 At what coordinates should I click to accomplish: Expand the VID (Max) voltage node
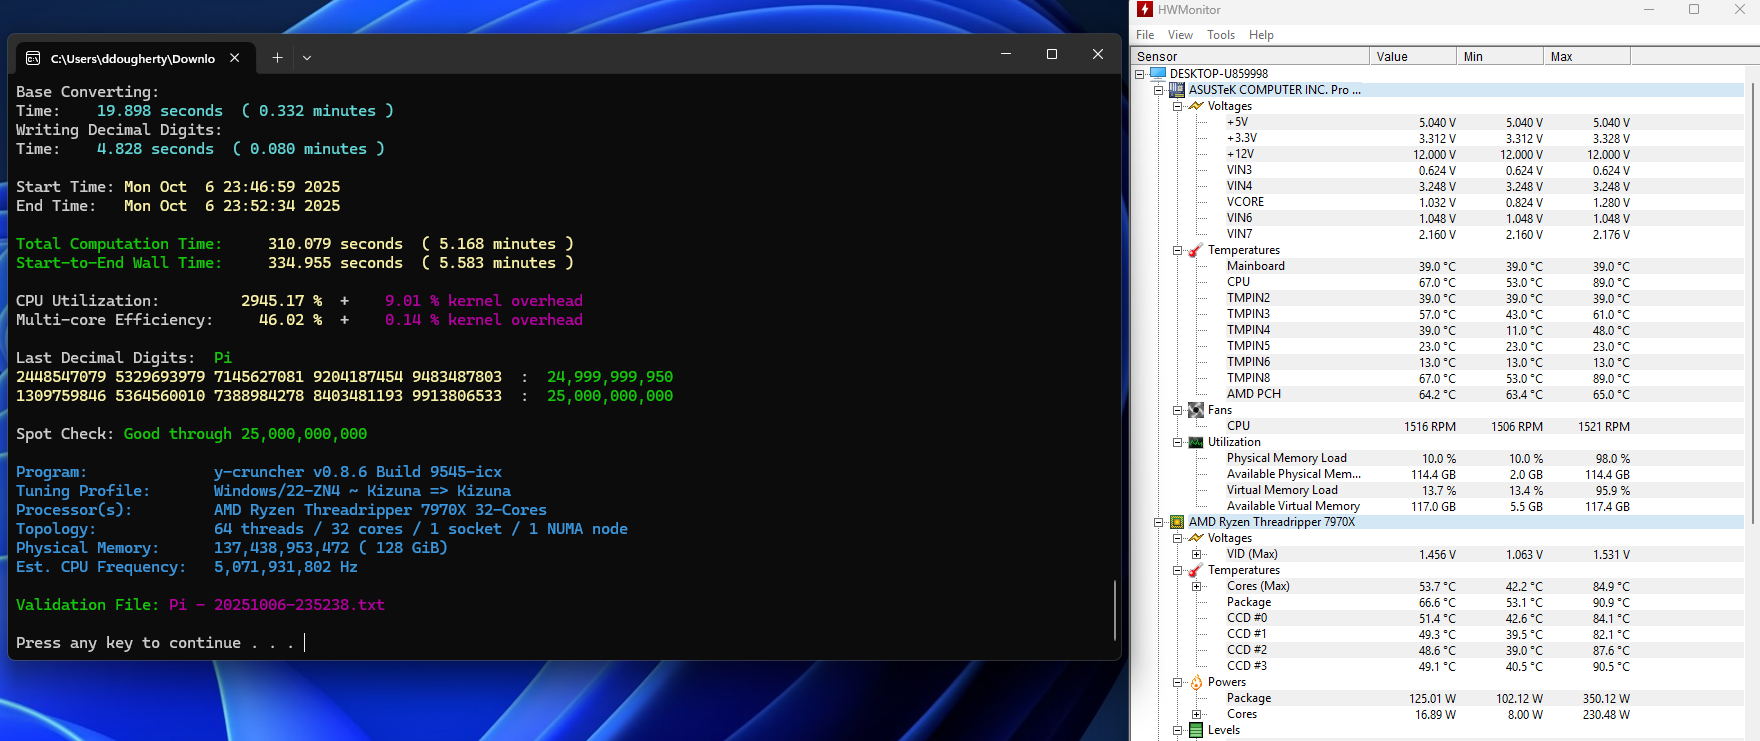(1197, 554)
